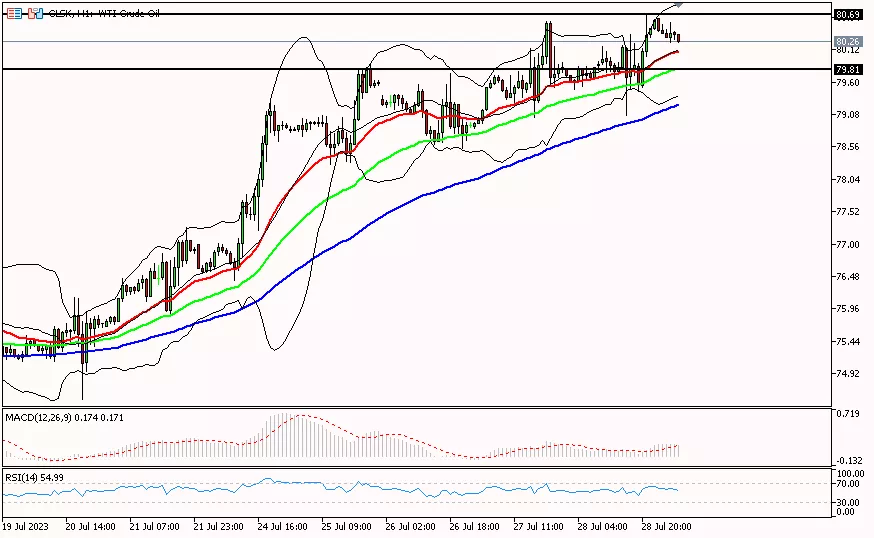Click the 26 Jul 18:00 time label

click(474, 526)
